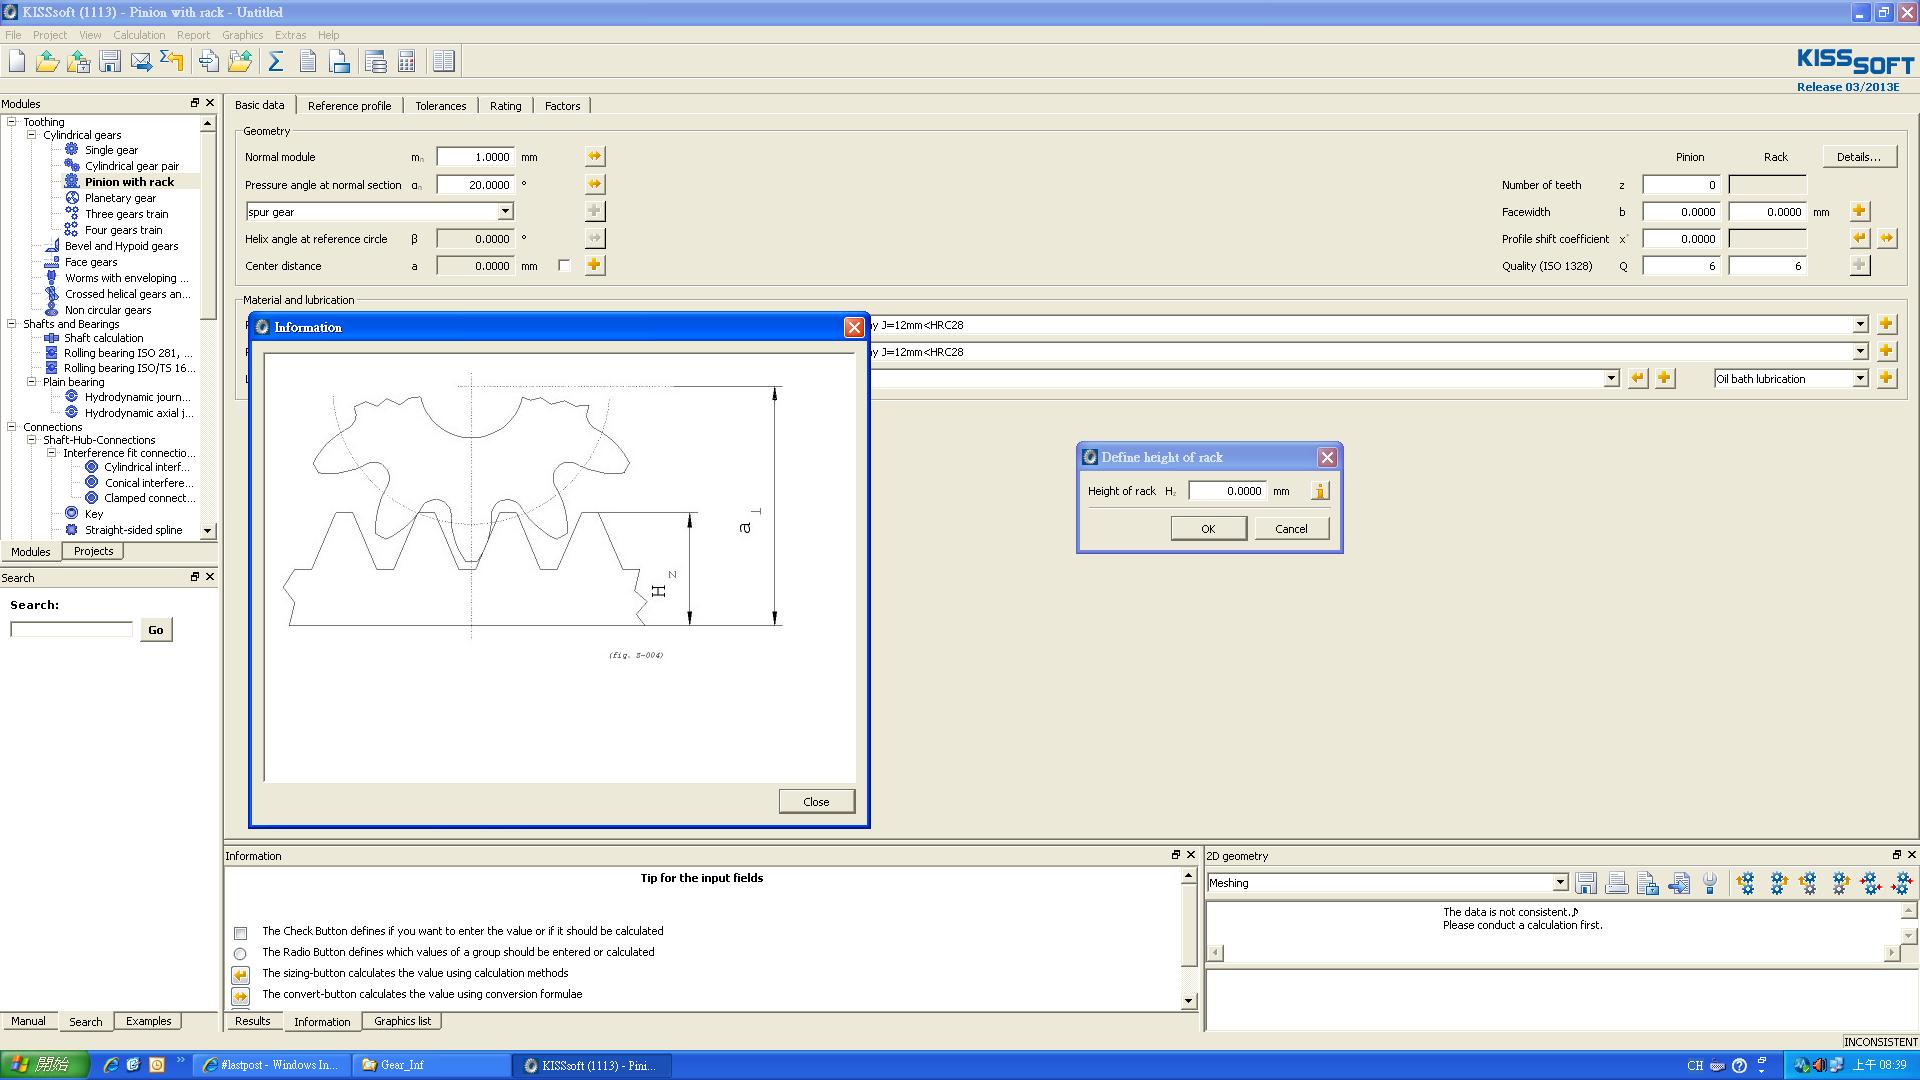1920x1080 pixels.
Task: Click the Windows Start button
Action: coord(45,1065)
